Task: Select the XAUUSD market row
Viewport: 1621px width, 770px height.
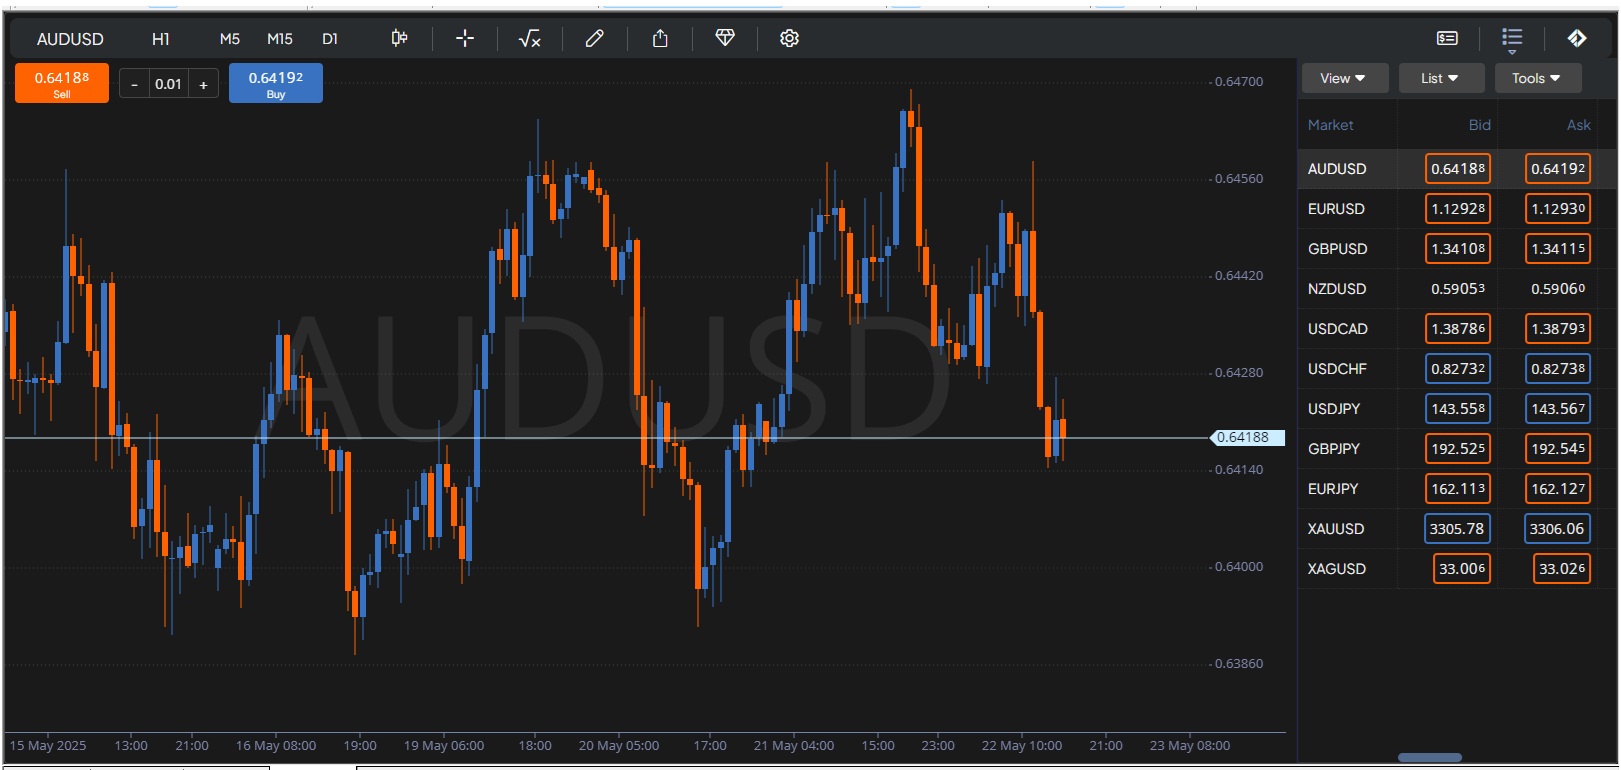Action: point(1457,529)
